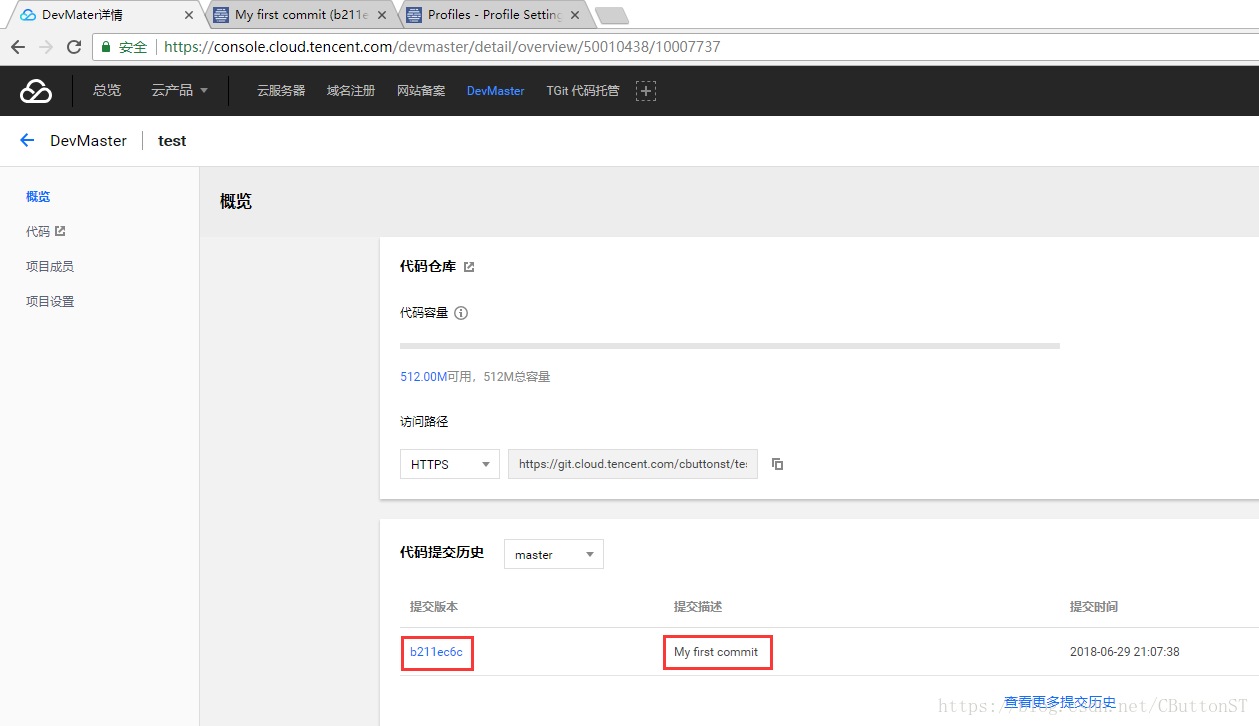Close the DevMater详情 tab
The height and width of the screenshot is (726, 1259).
coord(189,15)
